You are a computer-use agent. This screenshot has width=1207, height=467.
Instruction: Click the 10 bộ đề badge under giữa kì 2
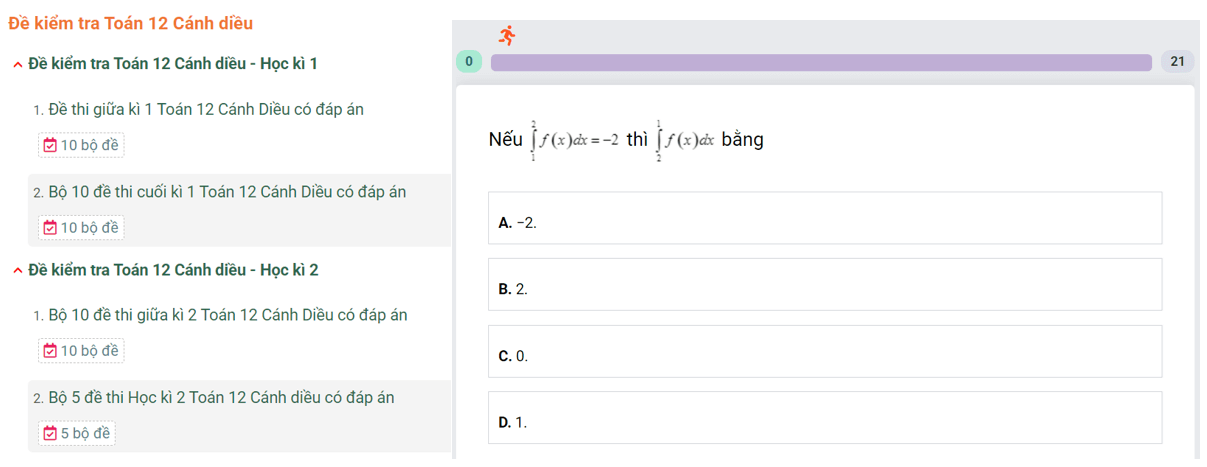click(81, 351)
